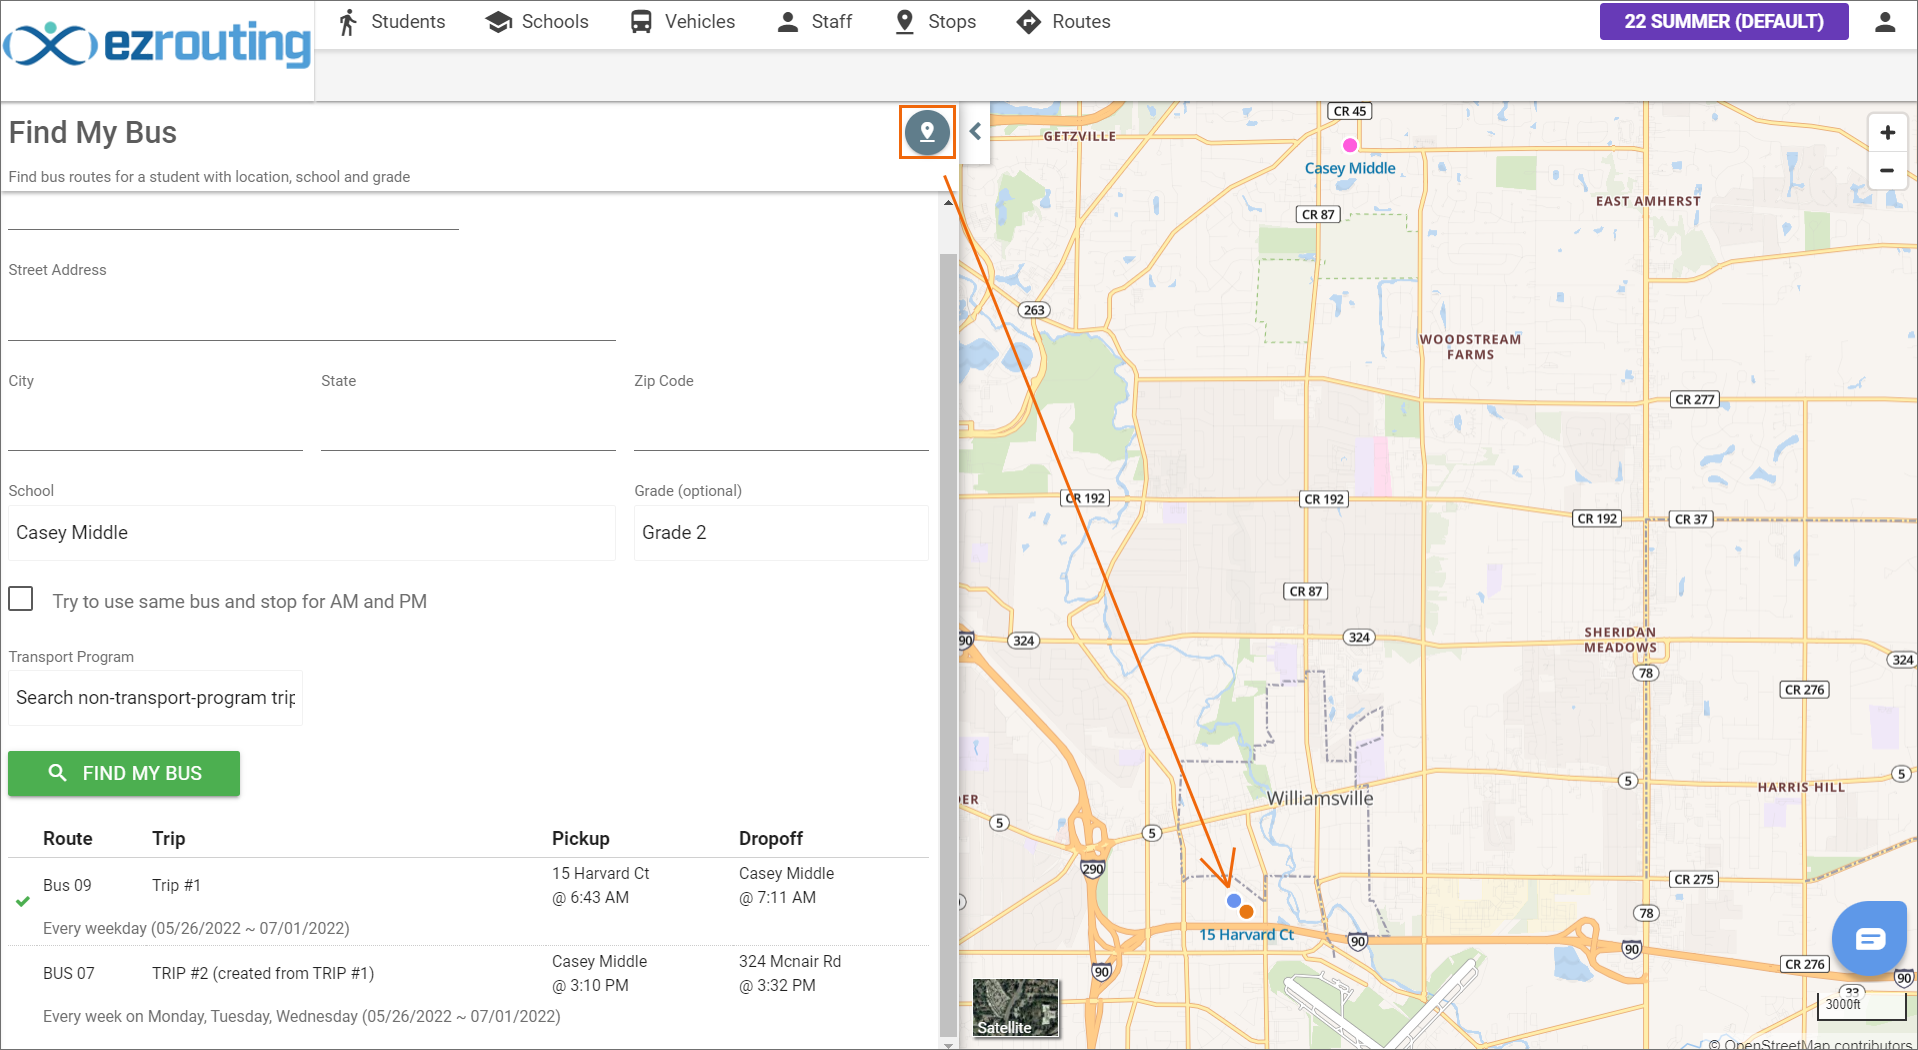Zoom in on the map
The width and height of the screenshot is (1918, 1050).
coord(1887,133)
